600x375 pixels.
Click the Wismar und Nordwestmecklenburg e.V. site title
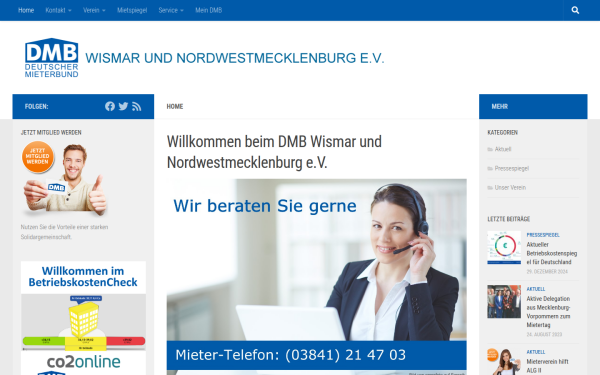235,58
